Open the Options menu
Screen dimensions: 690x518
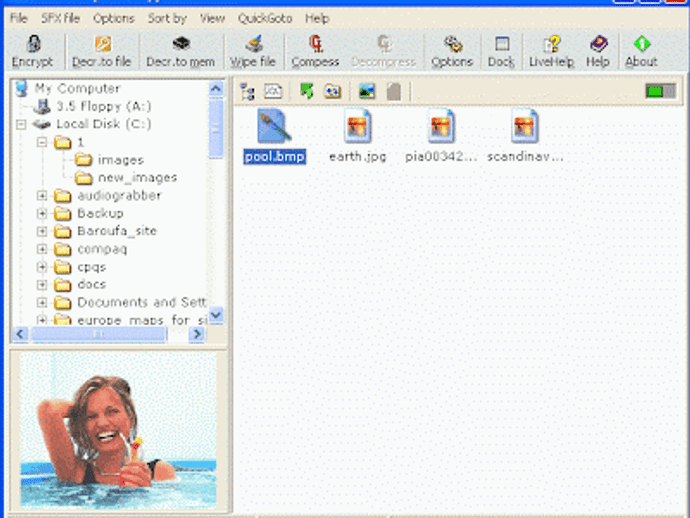(x=114, y=18)
